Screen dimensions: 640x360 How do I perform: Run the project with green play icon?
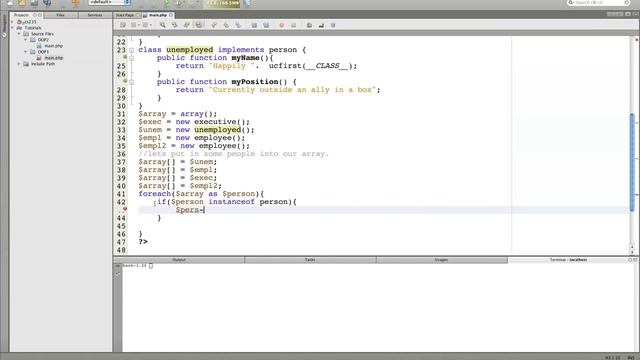[x=167, y=3]
